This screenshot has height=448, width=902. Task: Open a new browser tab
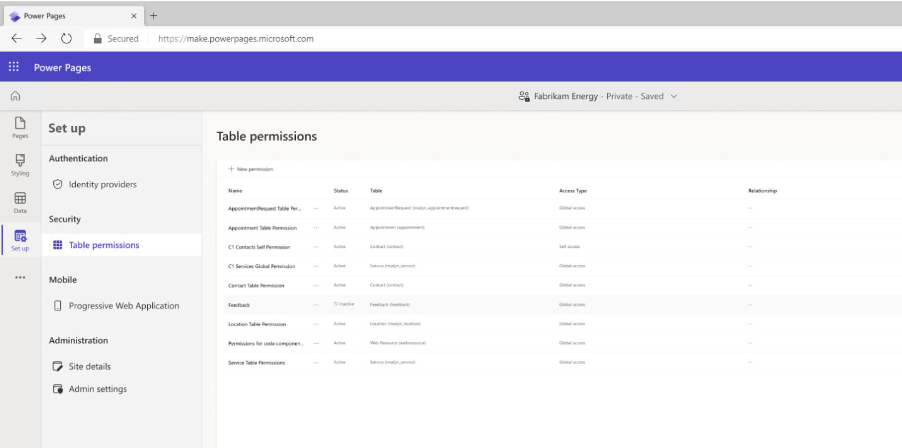pyautogui.click(x=154, y=15)
